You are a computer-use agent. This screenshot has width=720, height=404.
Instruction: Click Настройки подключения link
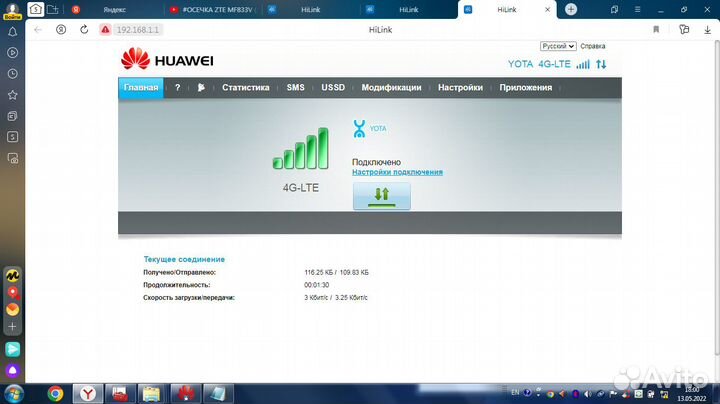pyautogui.click(x=397, y=172)
